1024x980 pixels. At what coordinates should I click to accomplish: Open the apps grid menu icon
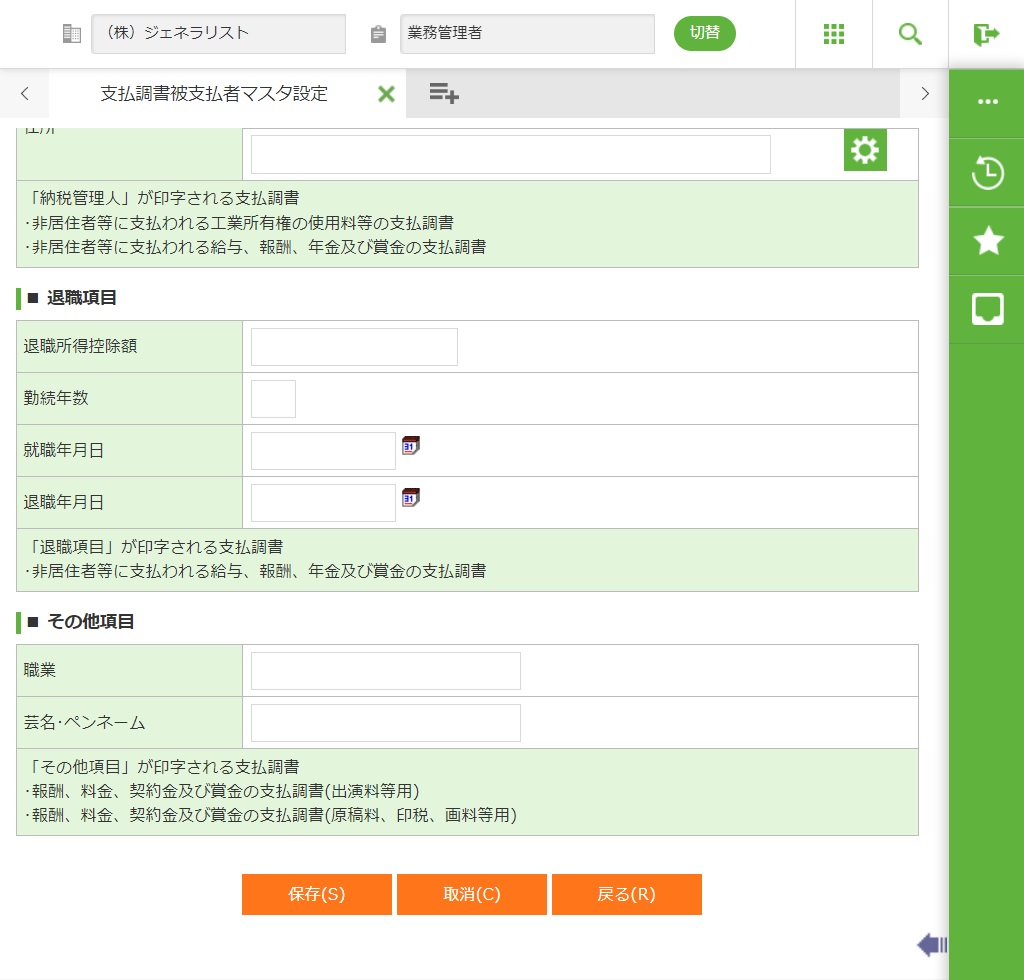[x=834, y=34]
